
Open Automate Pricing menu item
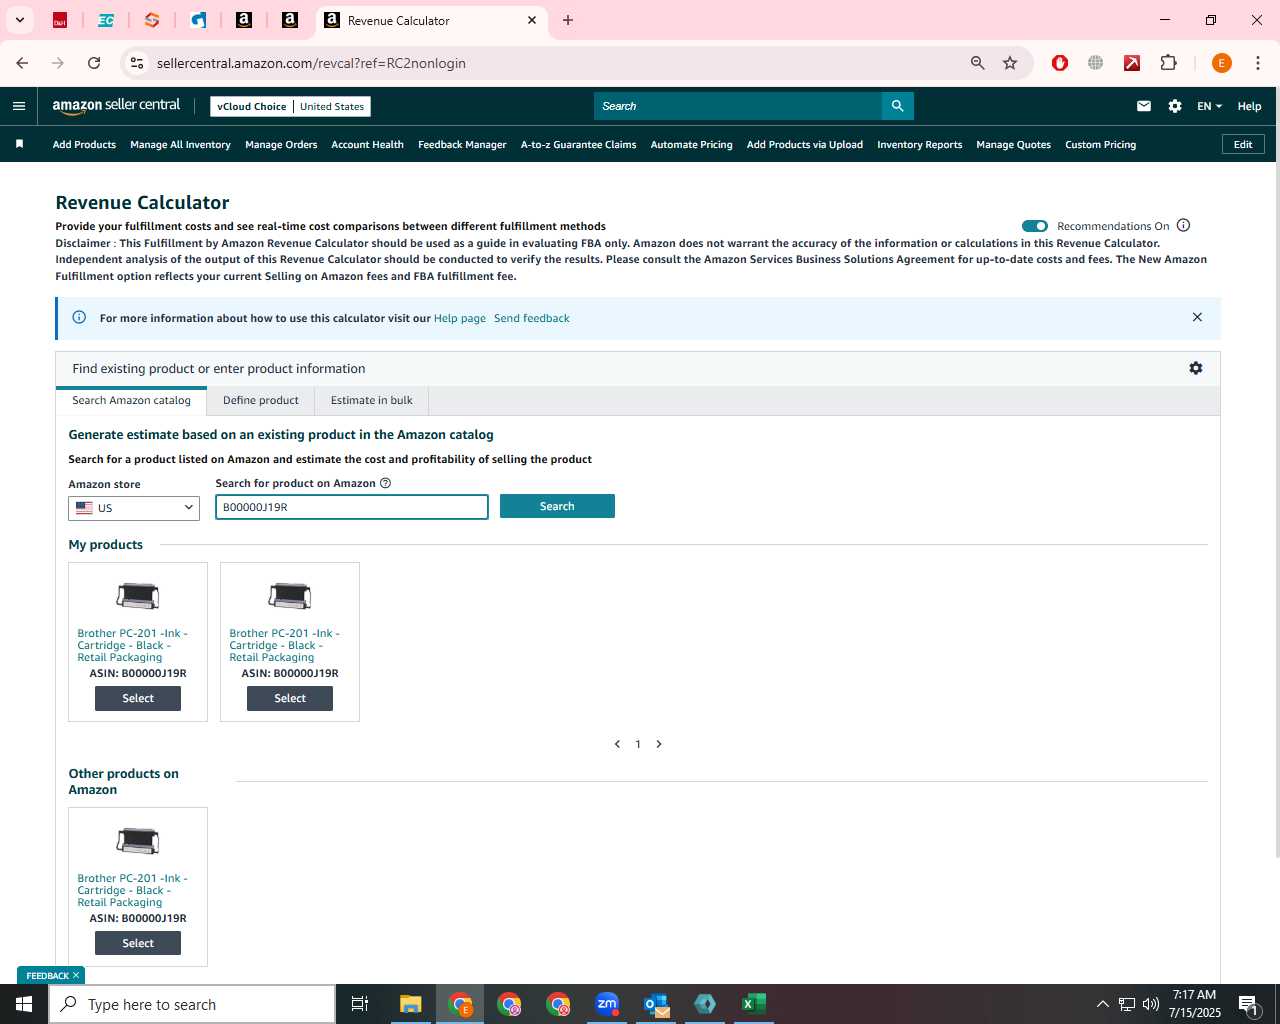[691, 144]
